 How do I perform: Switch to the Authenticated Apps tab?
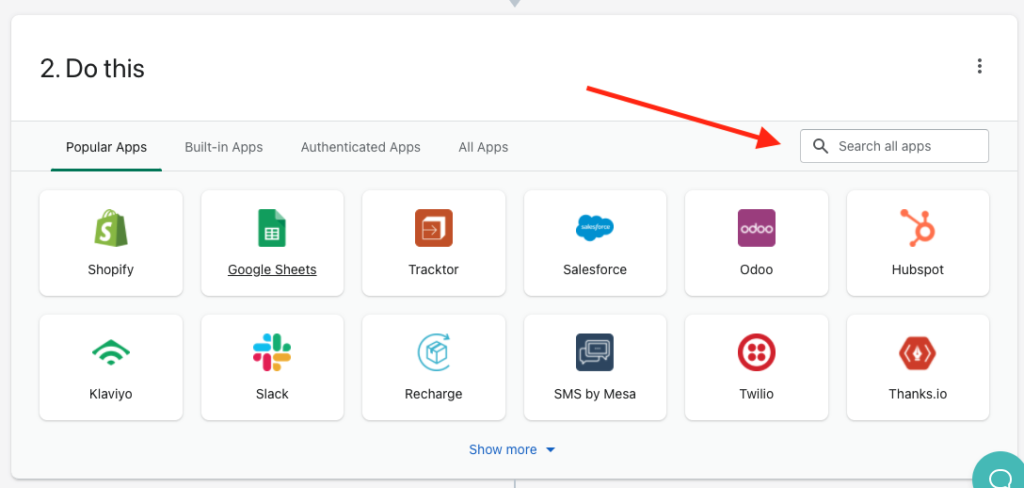coord(360,147)
